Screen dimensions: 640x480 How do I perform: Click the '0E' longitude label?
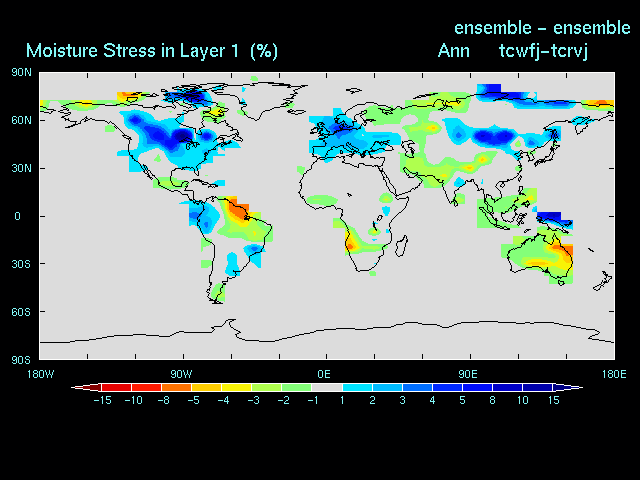coord(324,374)
